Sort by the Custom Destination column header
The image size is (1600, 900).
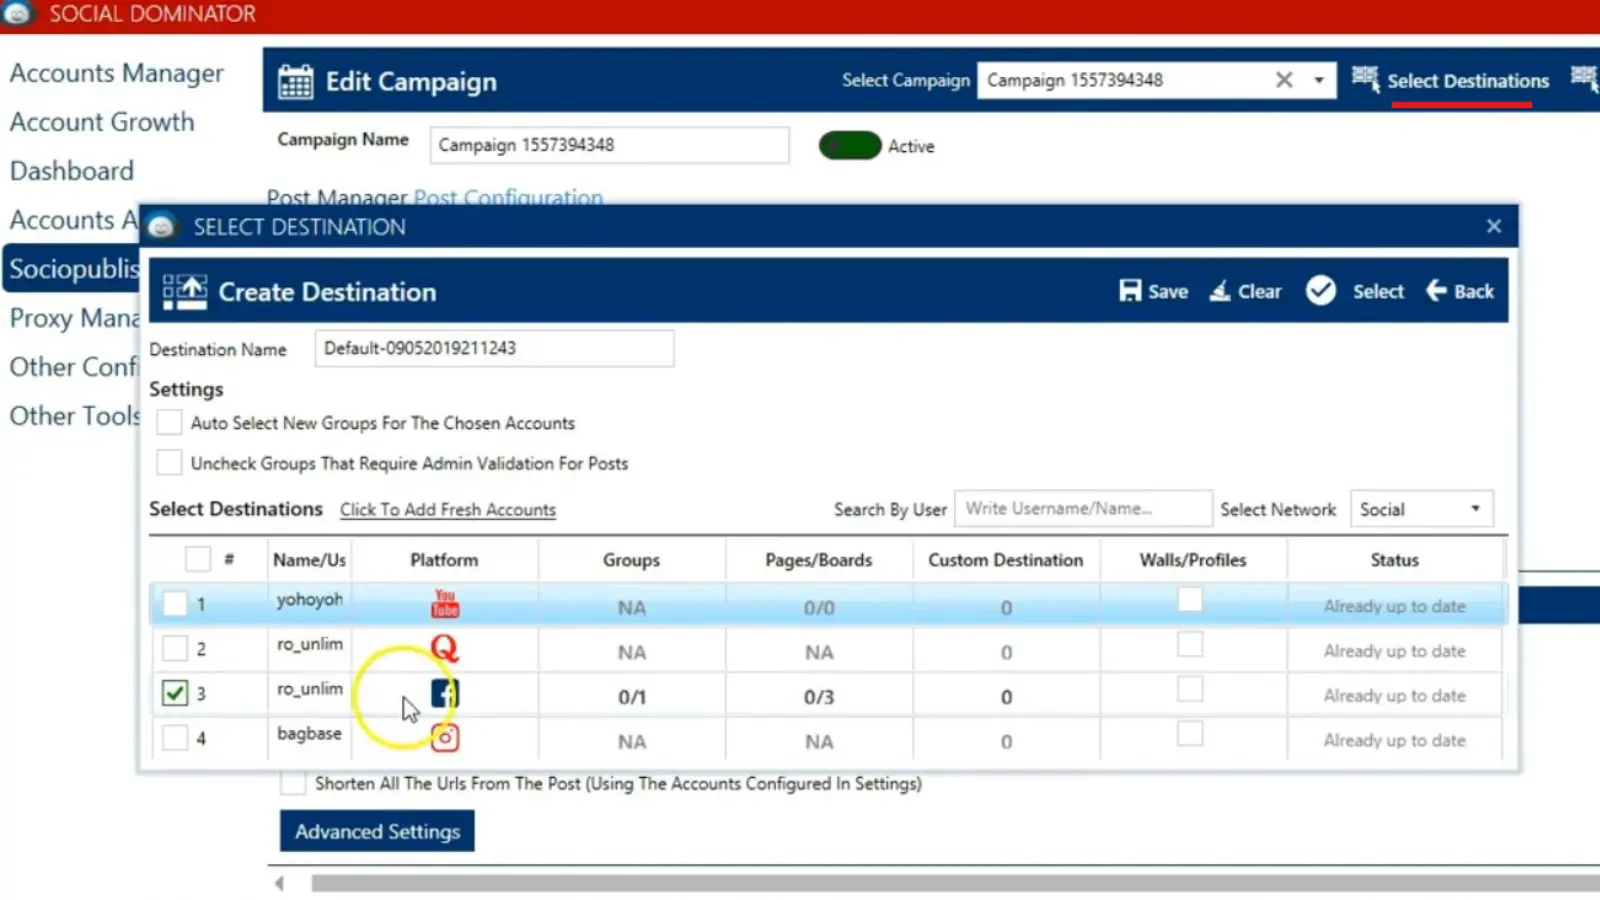point(1006,560)
